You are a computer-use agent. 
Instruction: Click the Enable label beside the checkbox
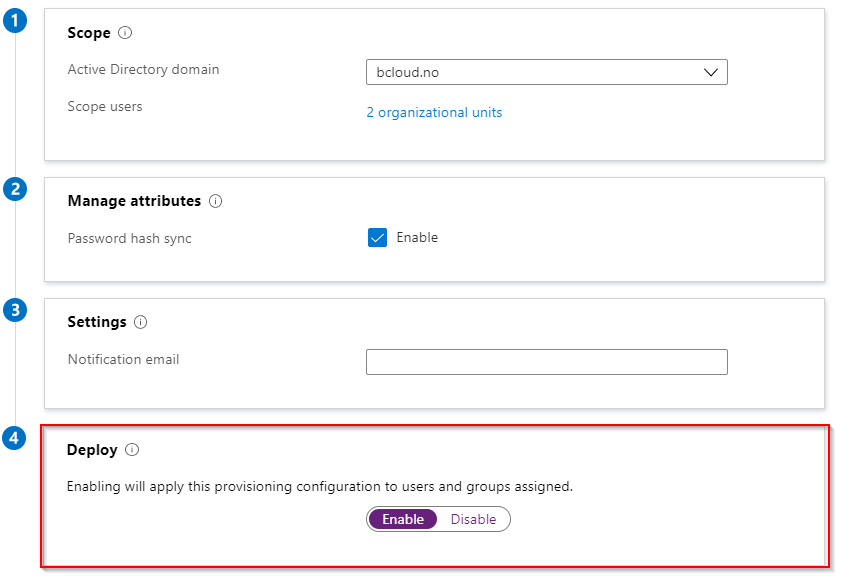pyautogui.click(x=417, y=238)
